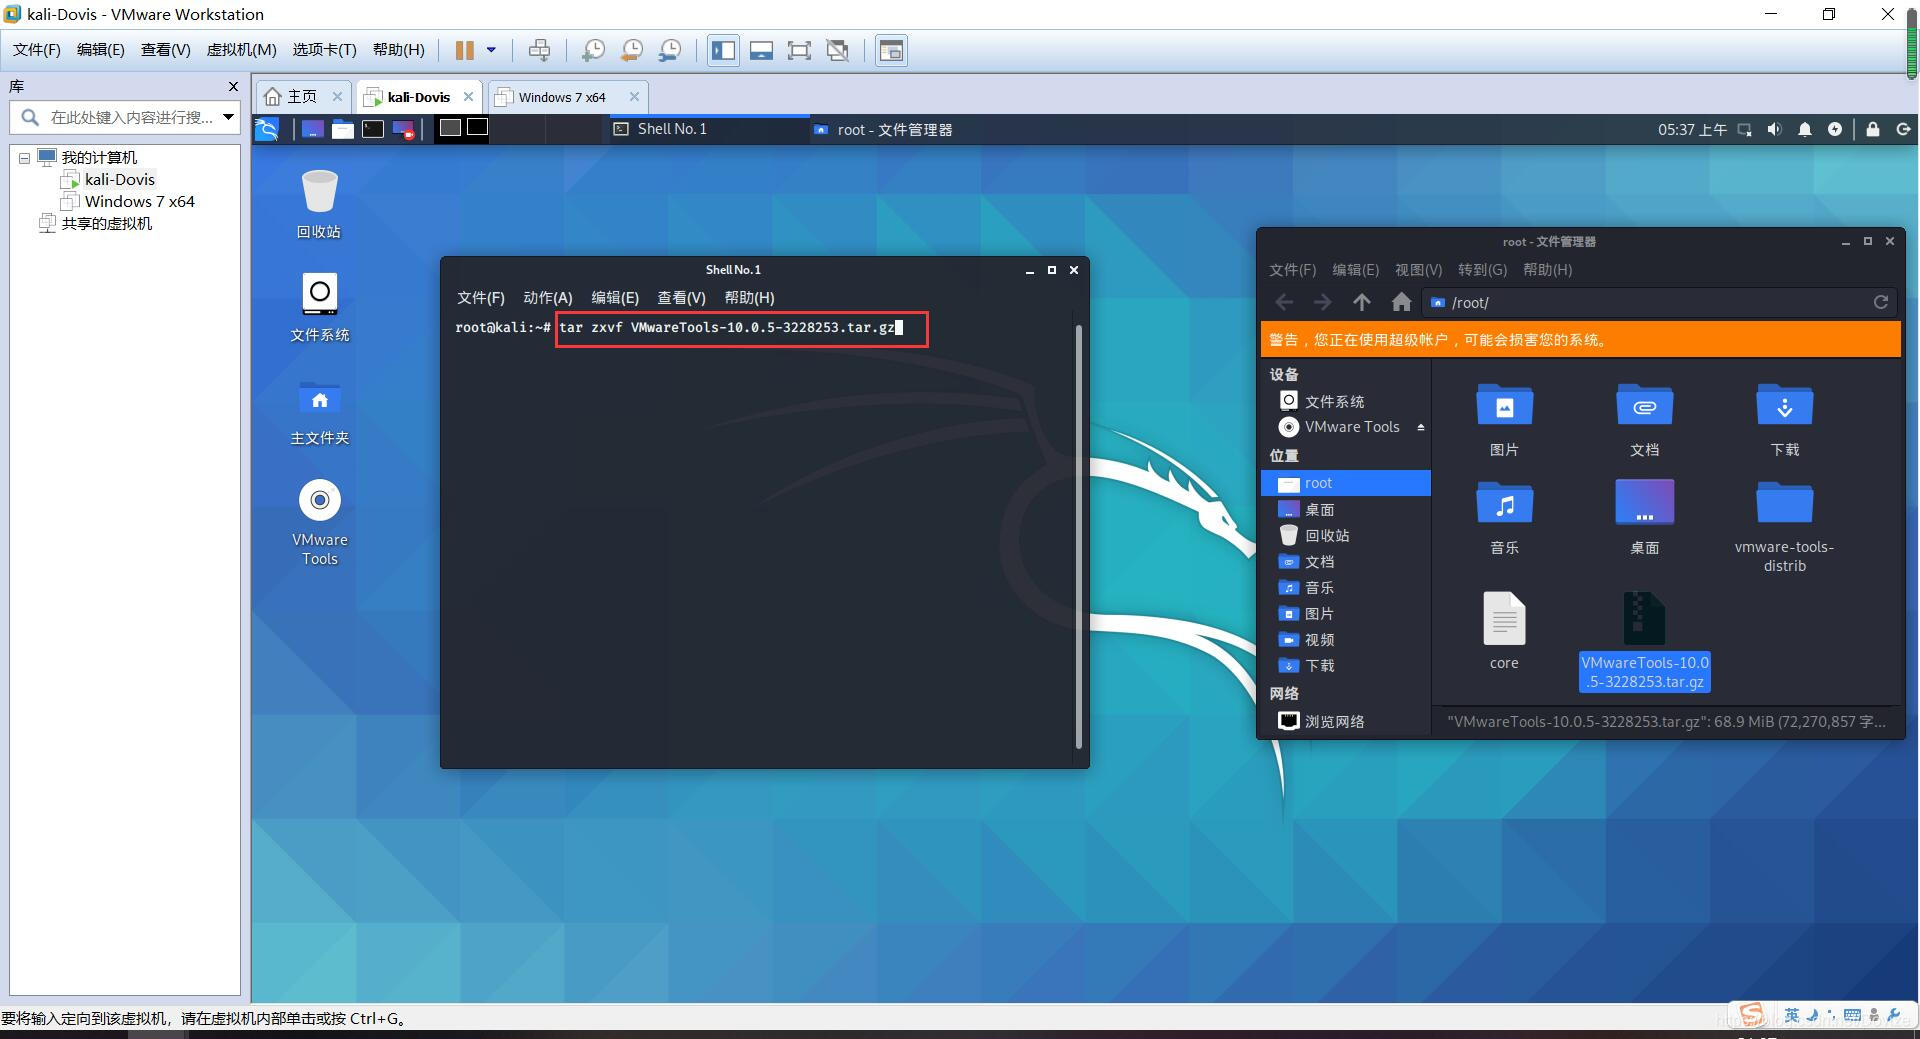Click the console view toolbar icon

(x=891, y=50)
